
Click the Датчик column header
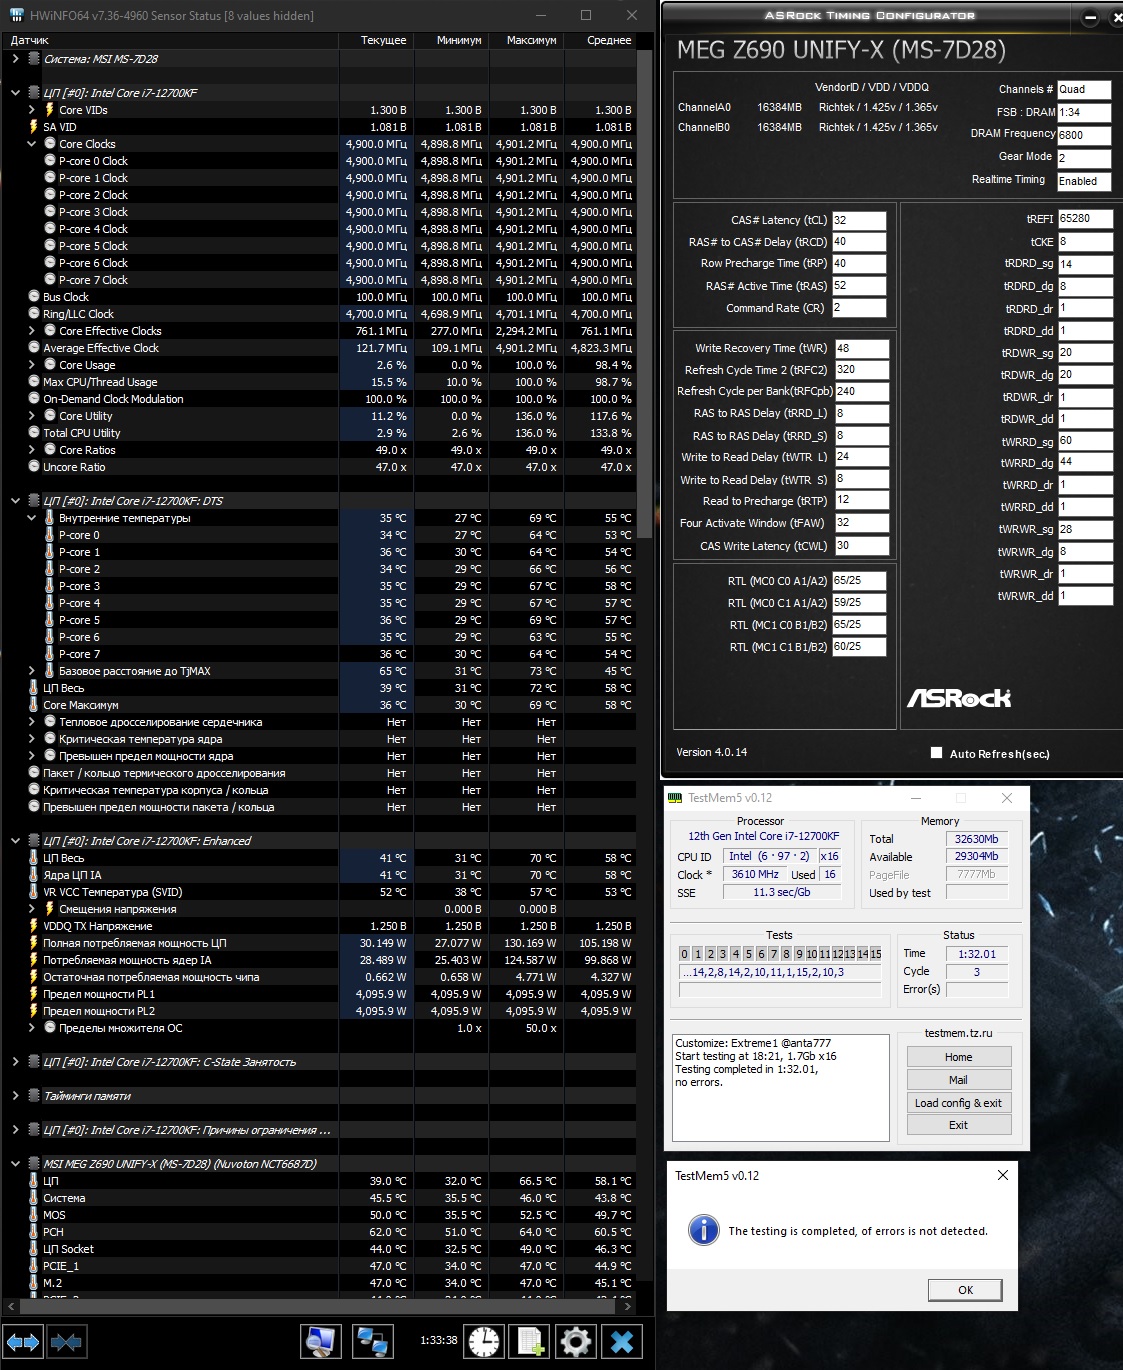170,40
